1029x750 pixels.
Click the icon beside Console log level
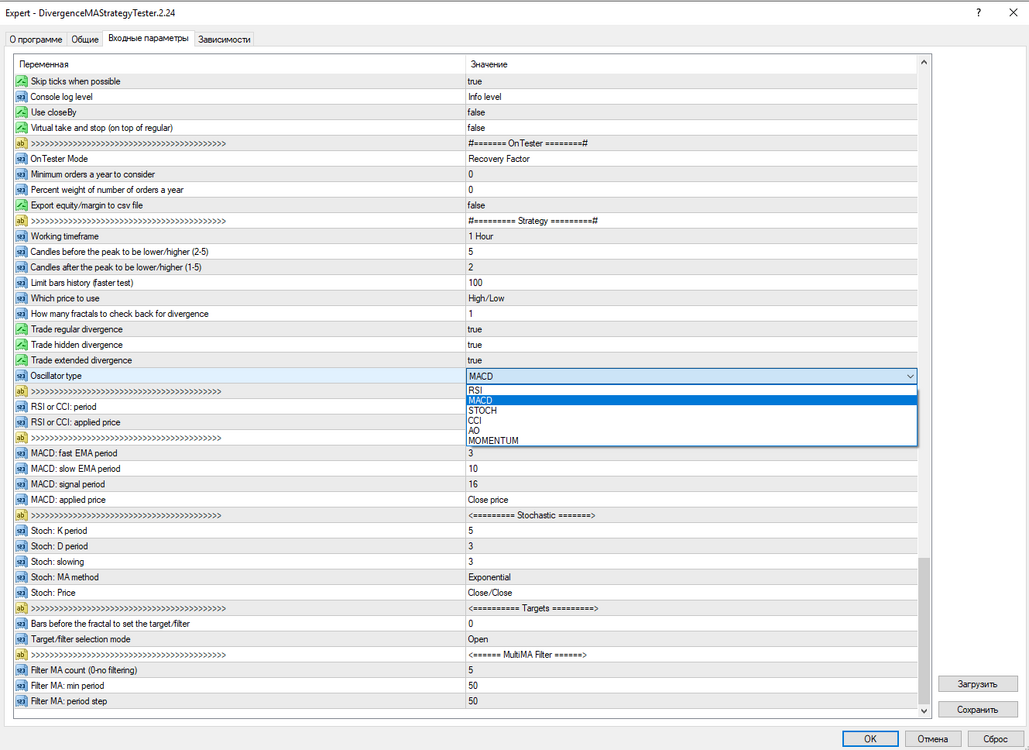(x=22, y=97)
